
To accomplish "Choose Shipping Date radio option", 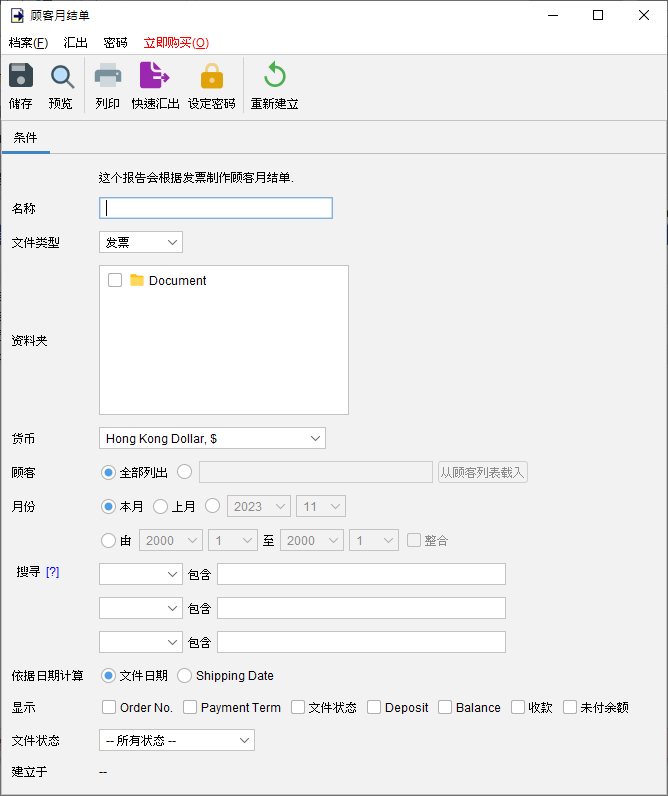I will (x=184, y=676).
